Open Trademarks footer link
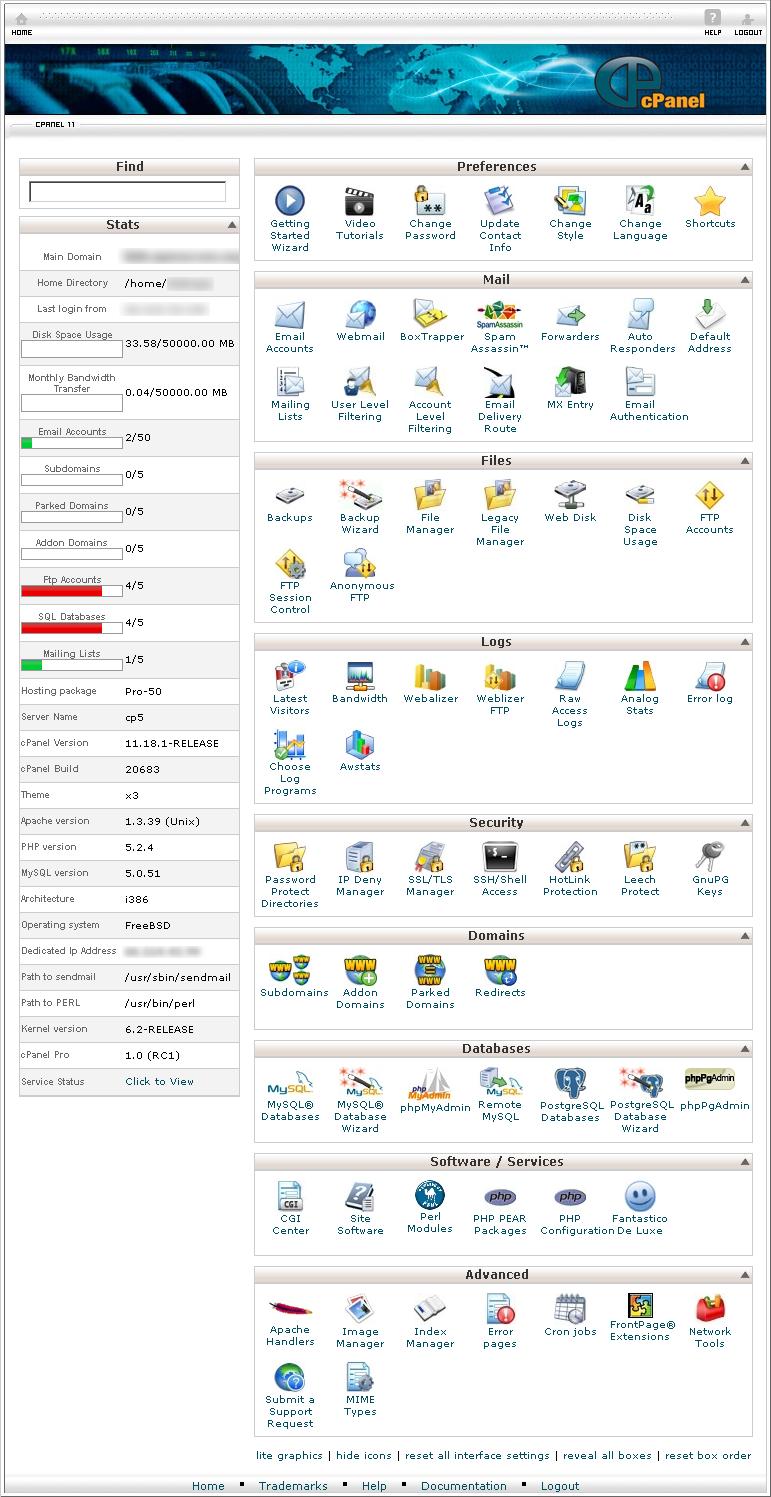 tap(293, 1486)
